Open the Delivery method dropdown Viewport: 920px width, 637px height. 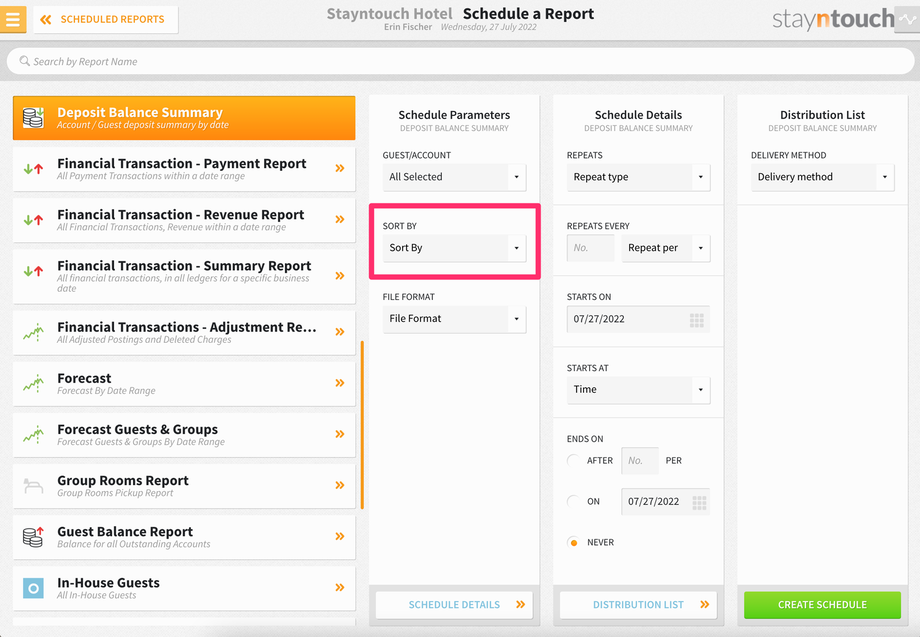tap(823, 177)
